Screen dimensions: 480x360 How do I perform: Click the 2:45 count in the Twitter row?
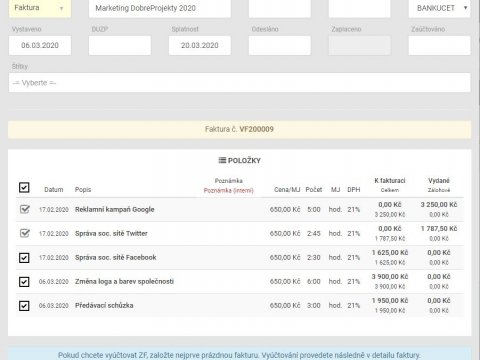pyautogui.click(x=314, y=233)
